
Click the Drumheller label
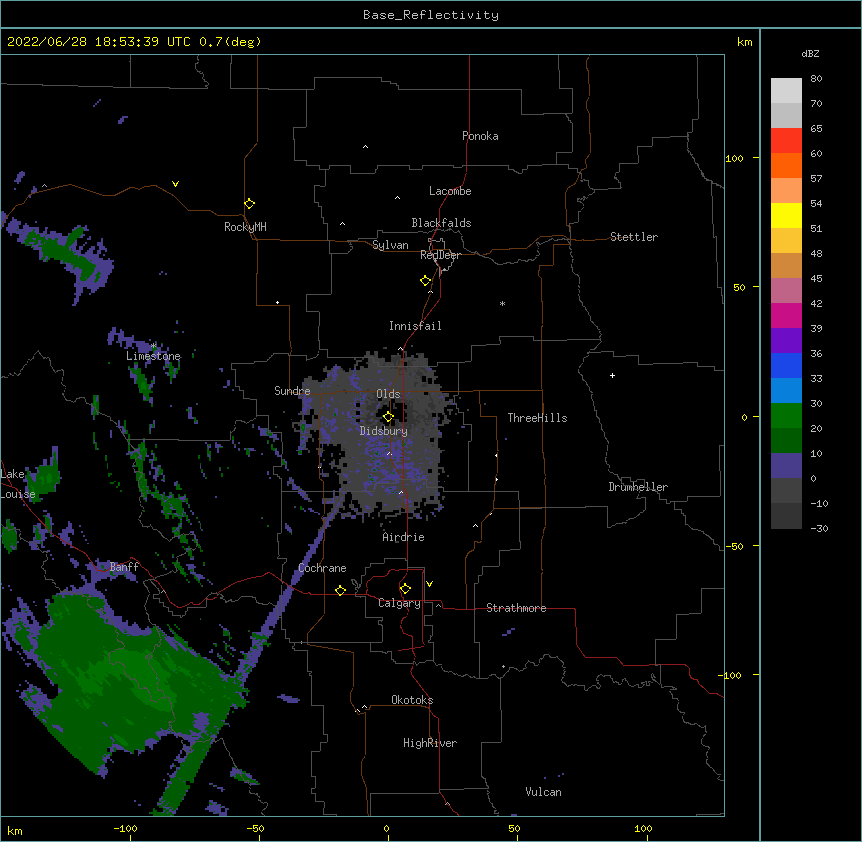[638, 487]
